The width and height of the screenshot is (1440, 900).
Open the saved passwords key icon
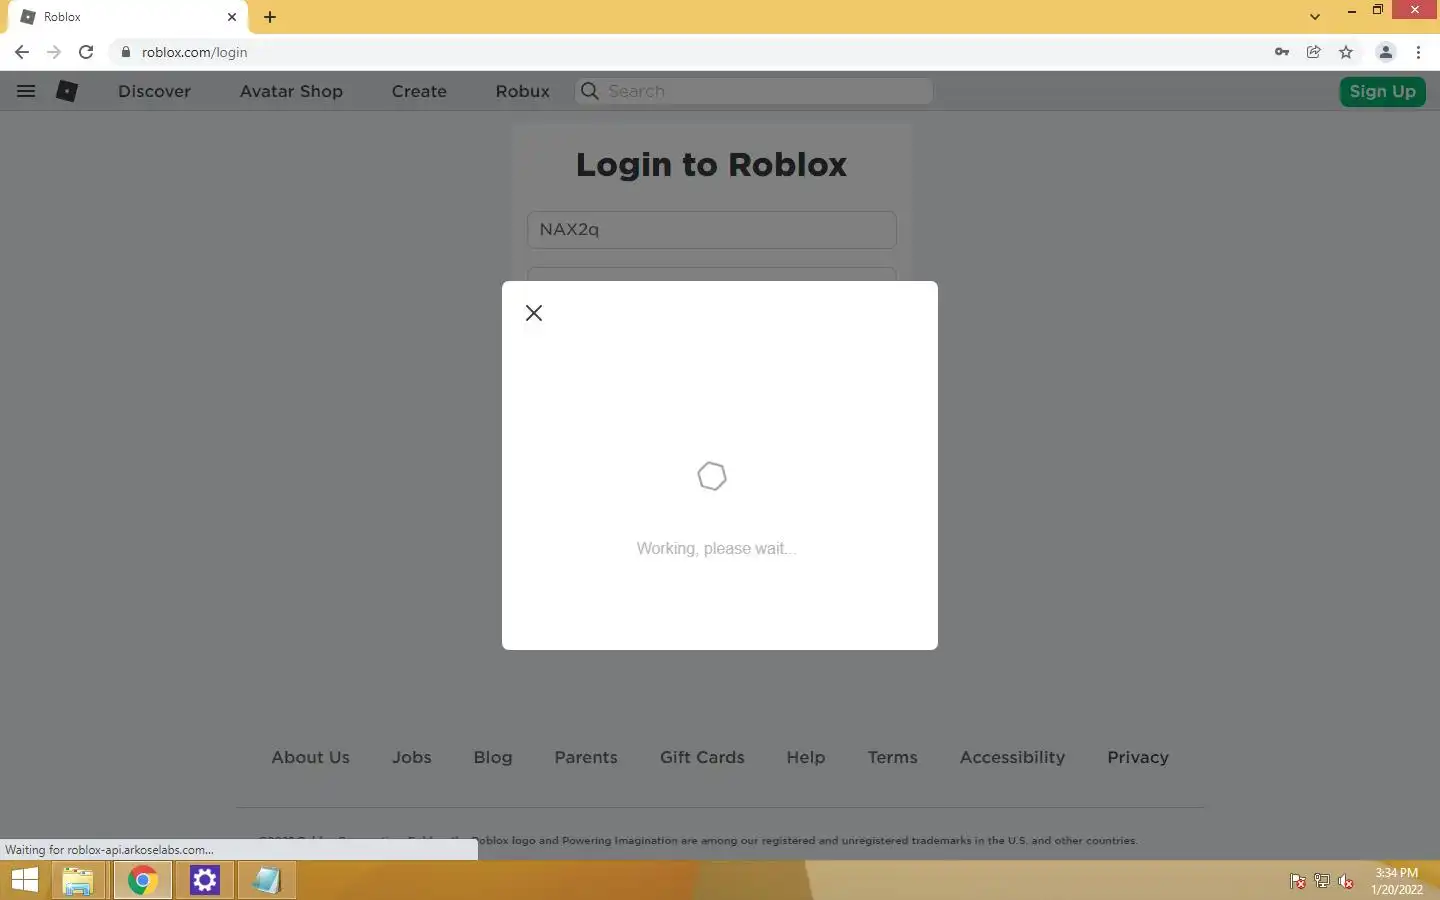[1282, 52]
